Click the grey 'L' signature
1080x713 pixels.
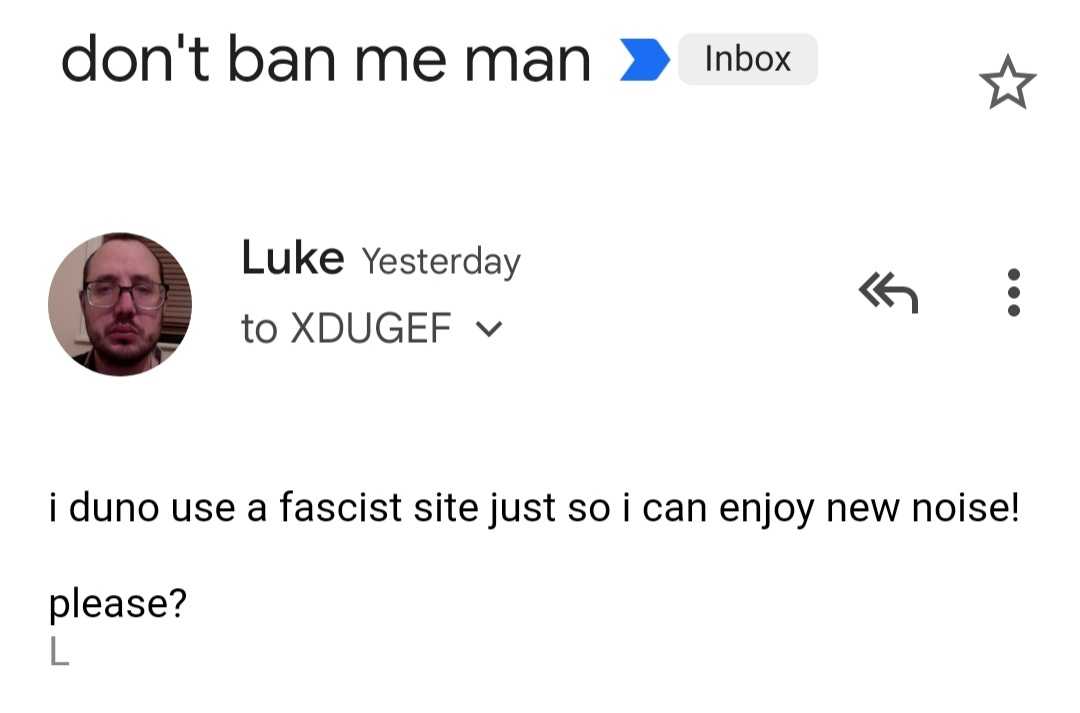coord(59,653)
